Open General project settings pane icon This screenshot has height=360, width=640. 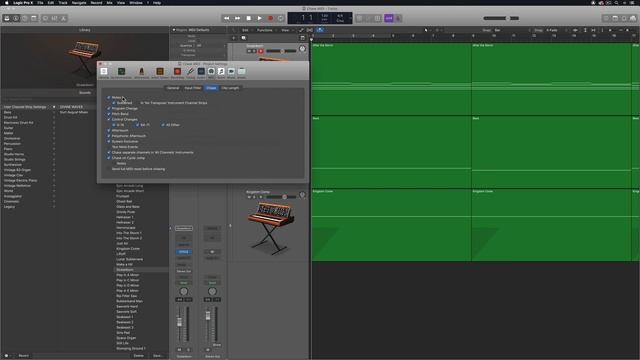click(x=104, y=73)
